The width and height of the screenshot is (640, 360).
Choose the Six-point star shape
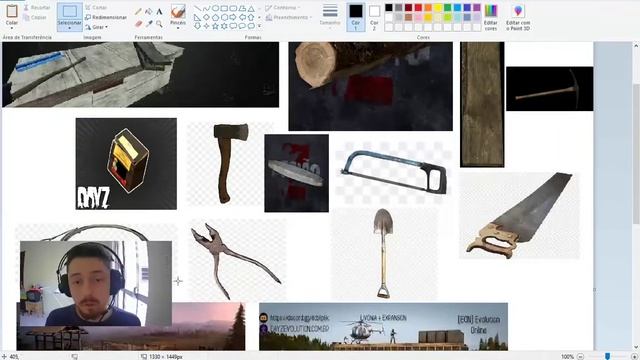pyautogui.click(x=224, y=26)
